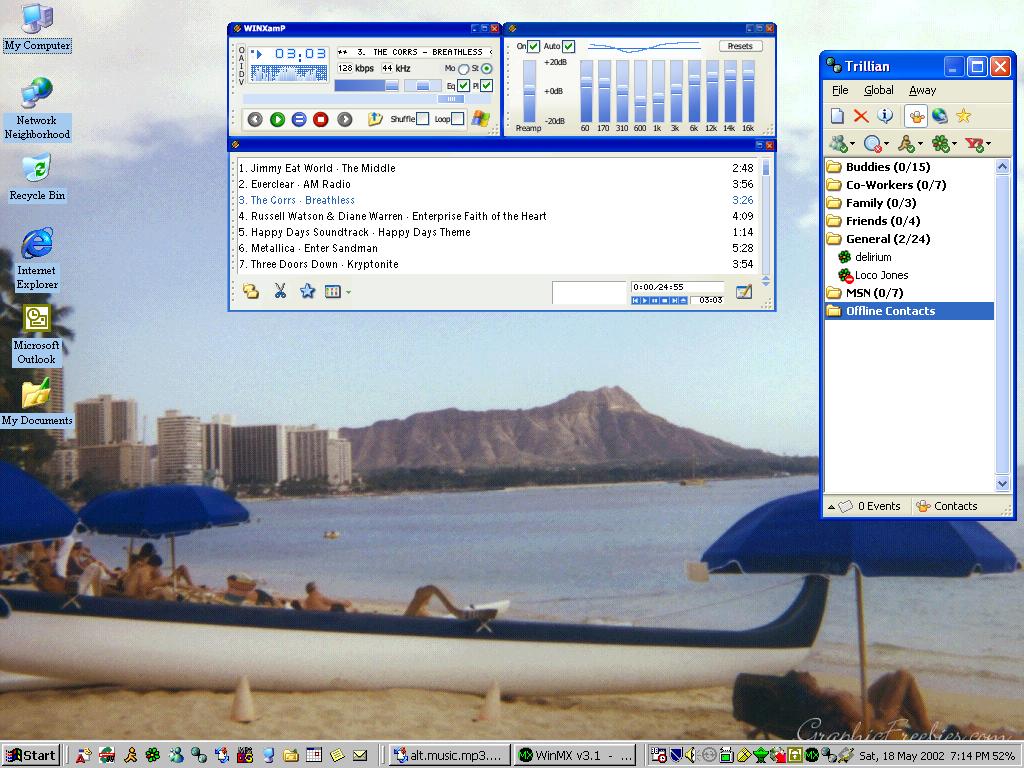Viewport: 1024px width, 768px height.
Task: Click the info bubble icon in Trillian
Action: [884, 116]
